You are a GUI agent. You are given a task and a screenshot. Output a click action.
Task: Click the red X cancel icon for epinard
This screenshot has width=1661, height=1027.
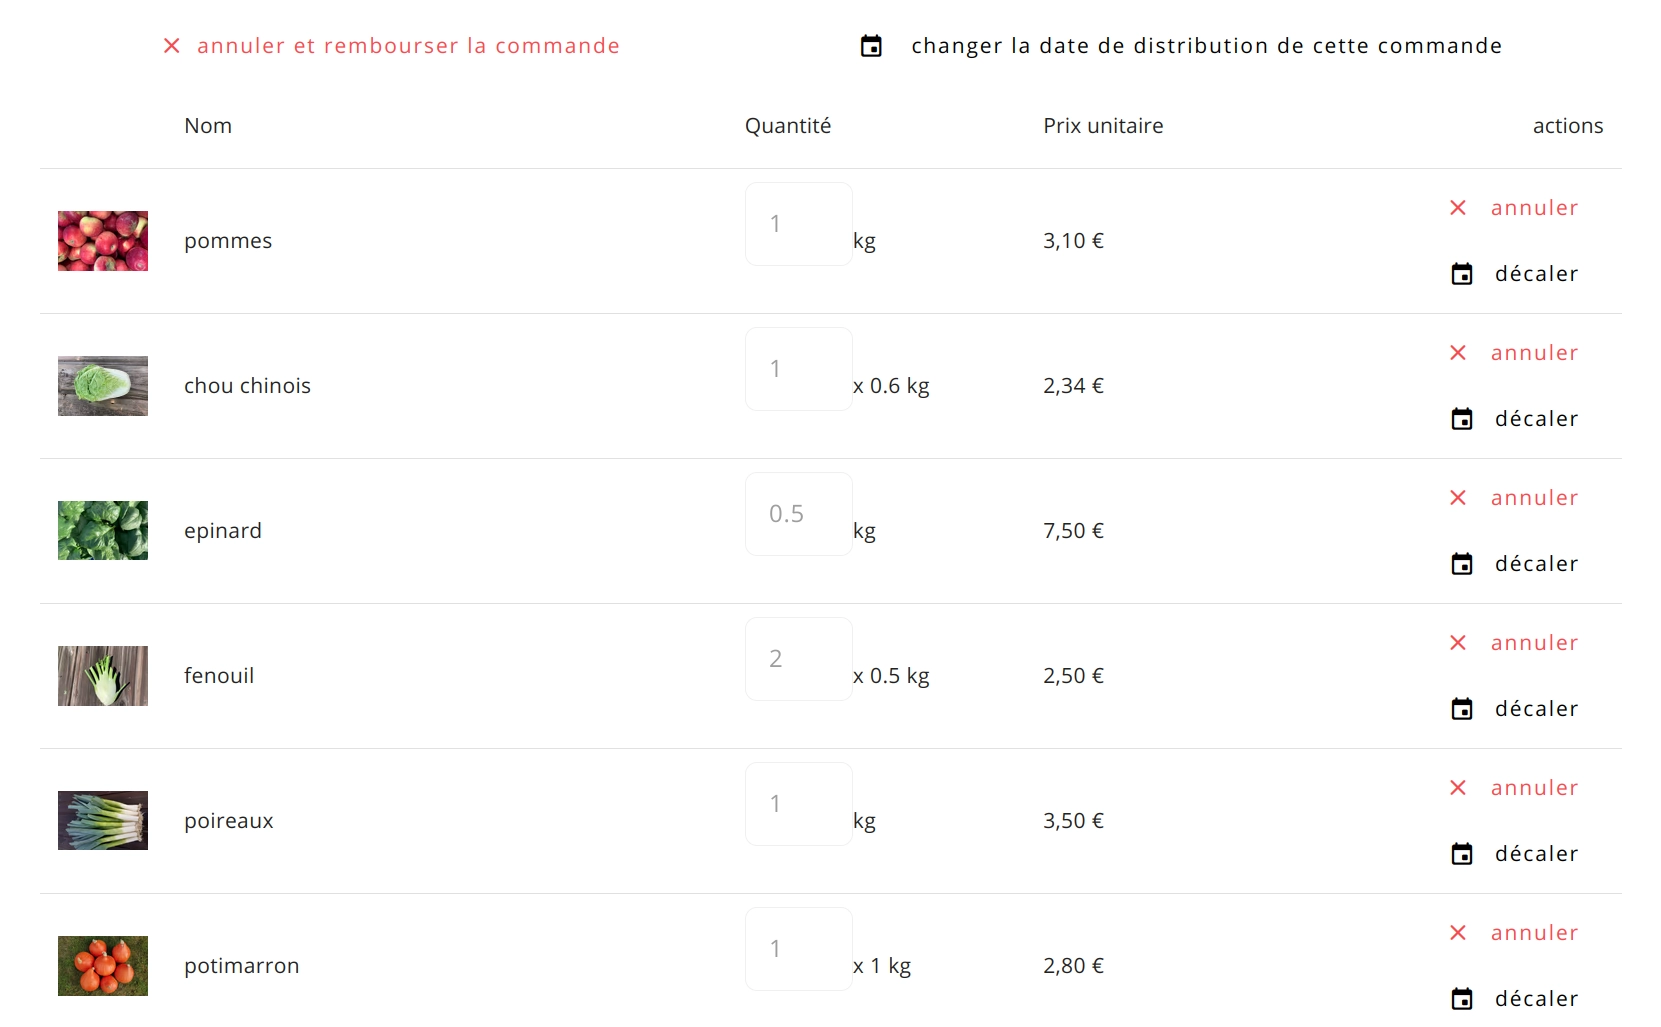(1458, 498)
